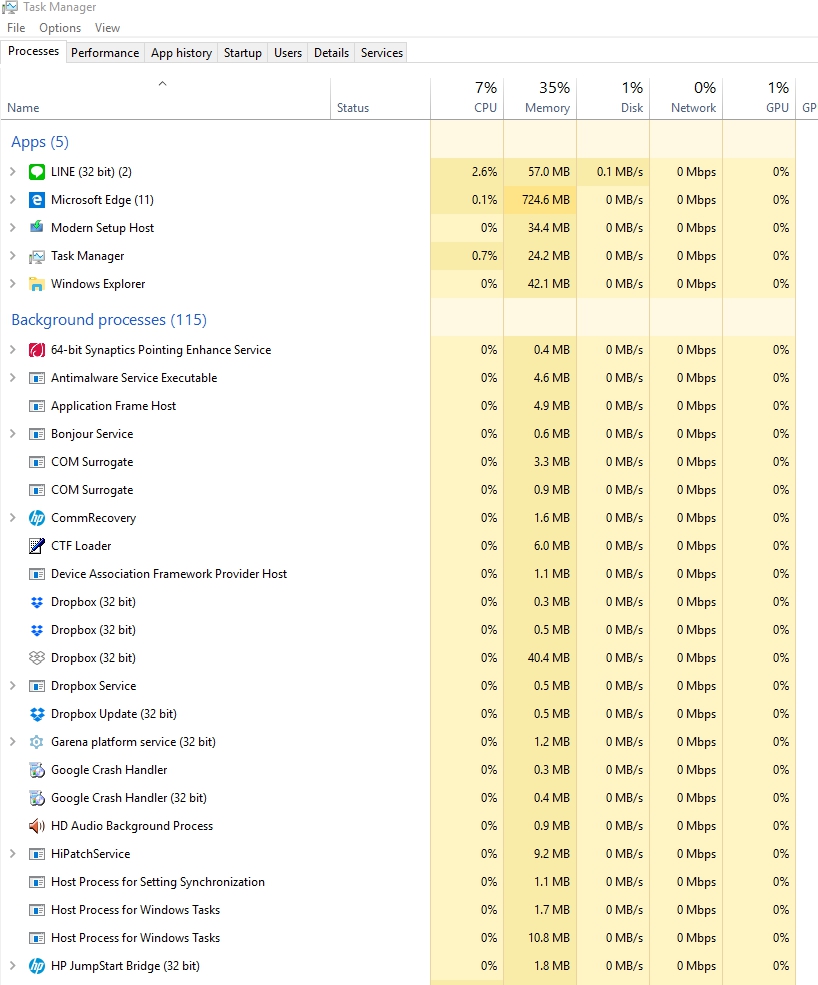This screenshot has width=818, height=985.
Task: Click the Google Crash Handler icon using 0.3 MB
Action: tap(37, 770)
